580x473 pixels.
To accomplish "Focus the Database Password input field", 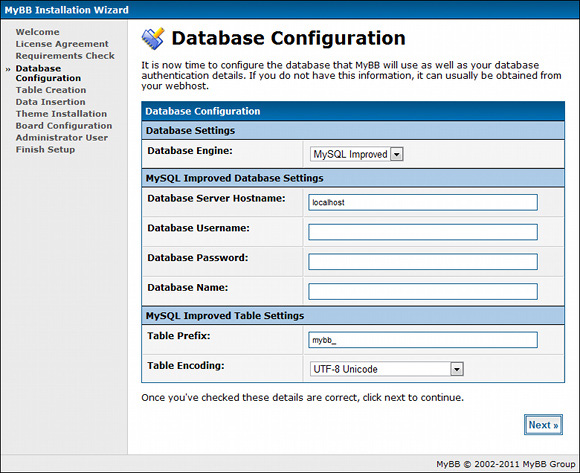I will click(x=423, y=261).
